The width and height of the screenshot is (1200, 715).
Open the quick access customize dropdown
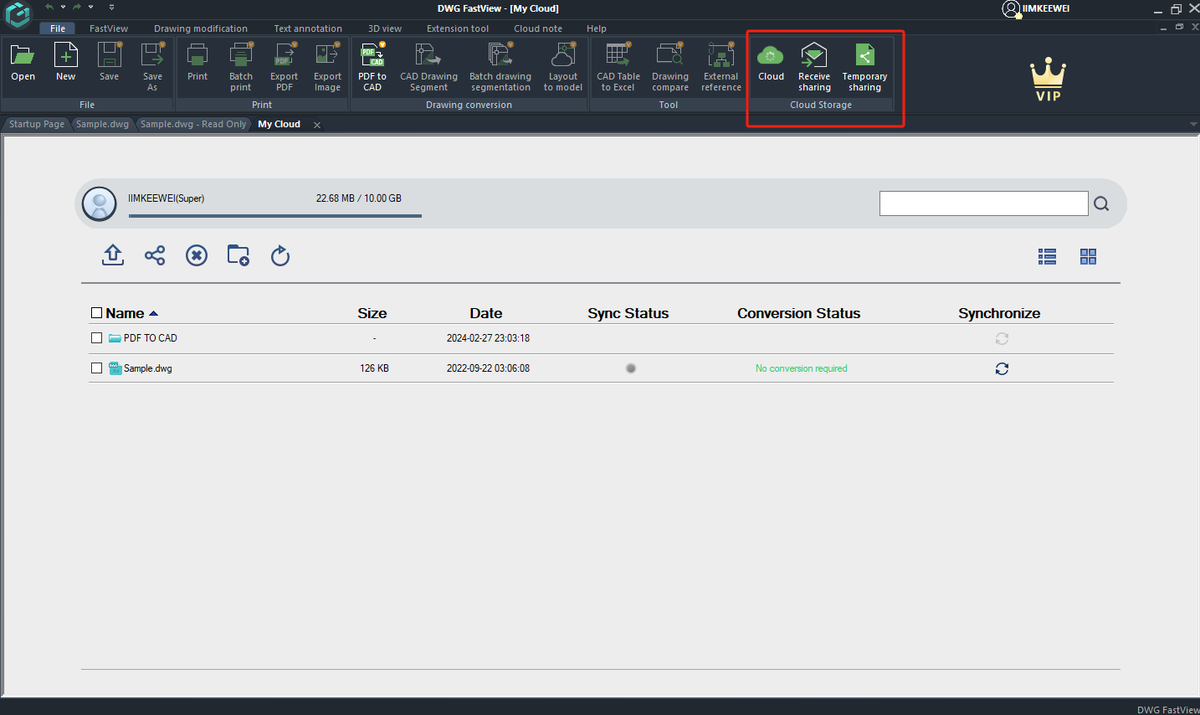pyautogui.click(x=112, y=7)
